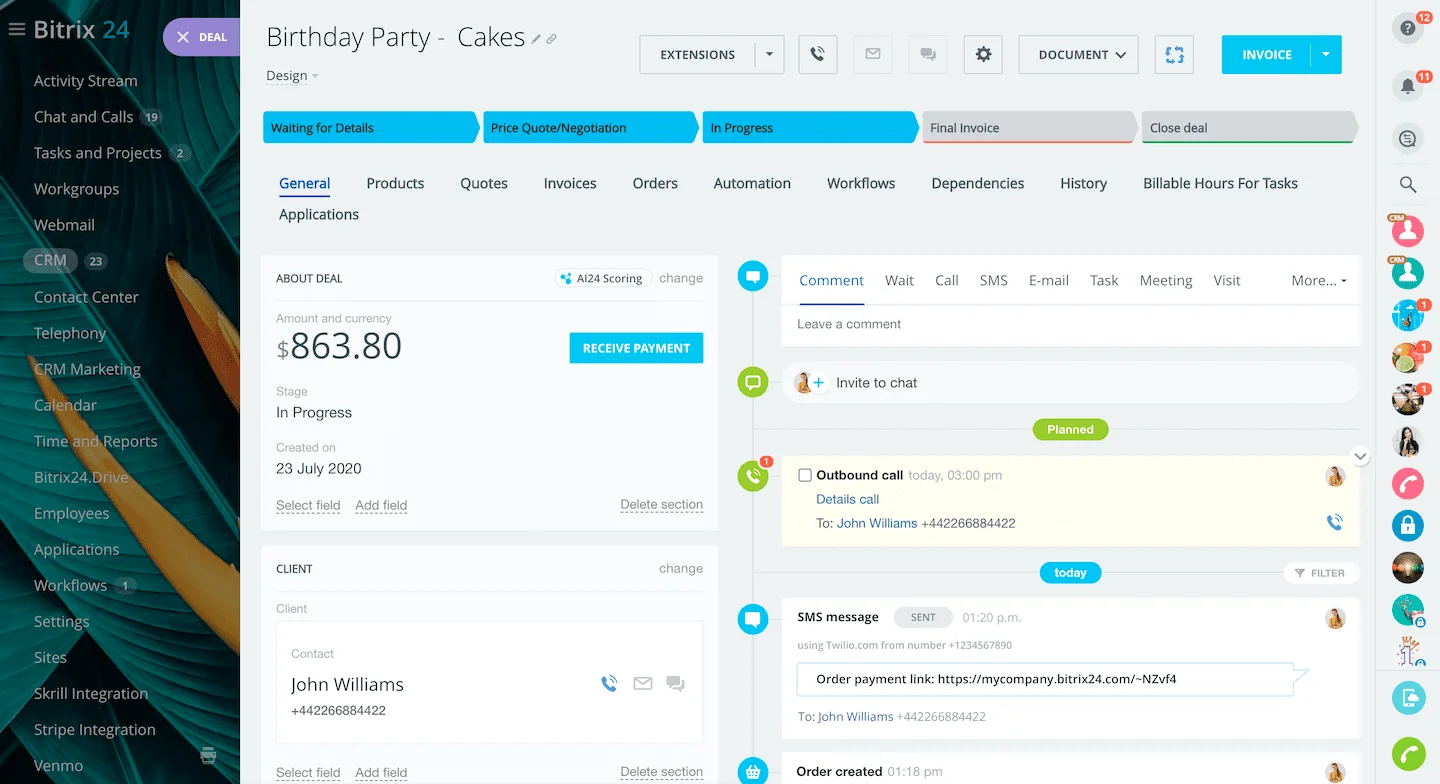Click the padlock icon in right sidebar
This screenshot has height=784, width=1440.
click(x=1408, y=524)
